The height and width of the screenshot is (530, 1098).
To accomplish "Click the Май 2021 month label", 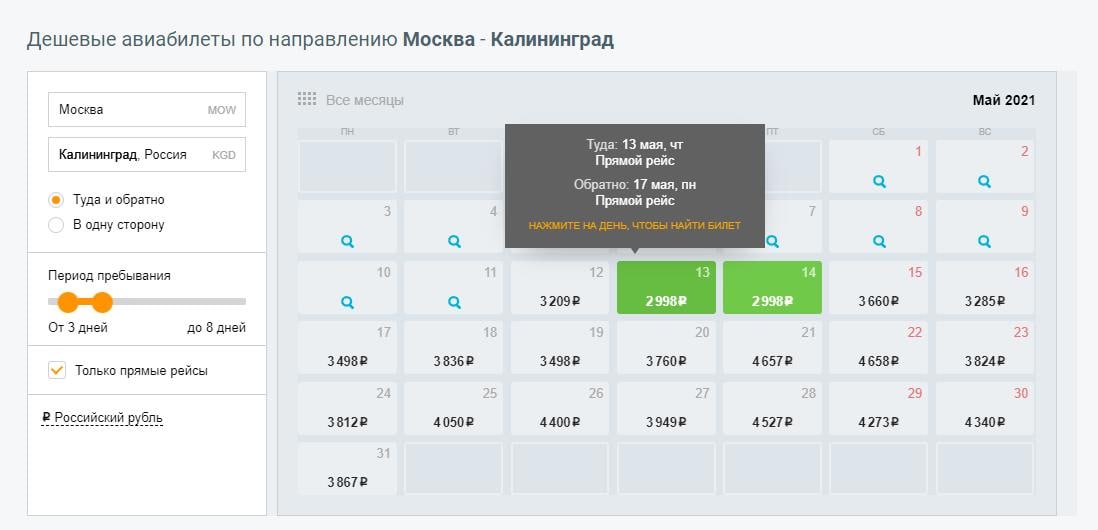I will click(x=1003, y=100).
